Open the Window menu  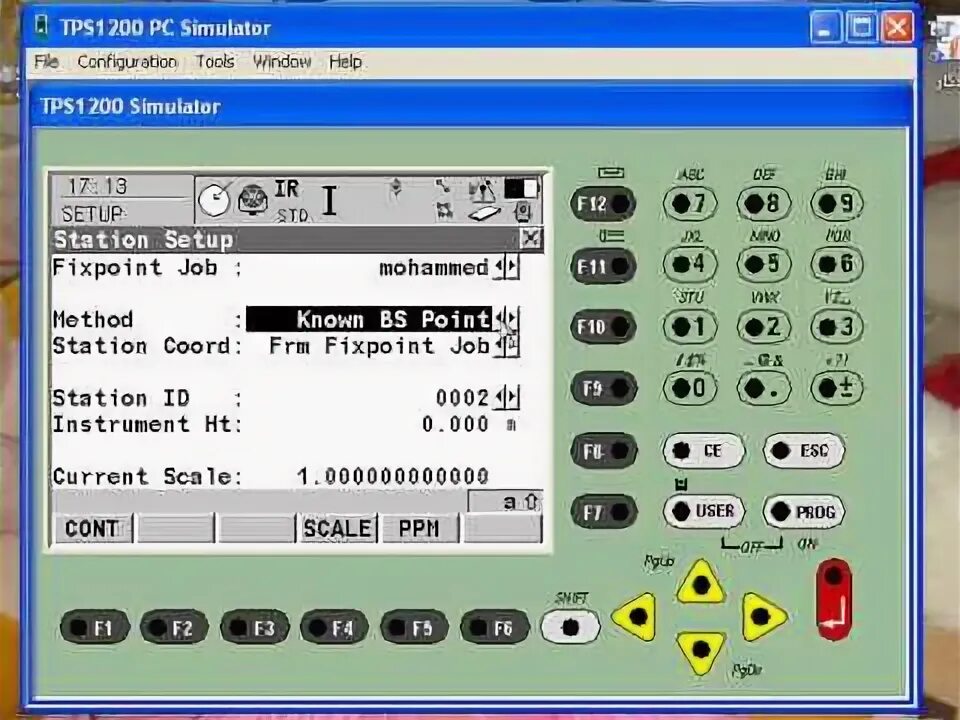tap(282, 61)
